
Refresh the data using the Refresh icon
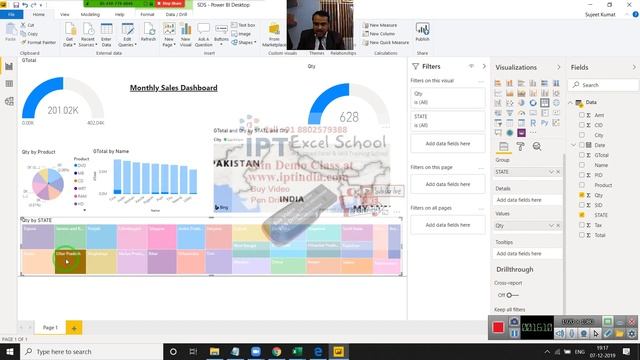pyautogui.click(x=148, y=32)
